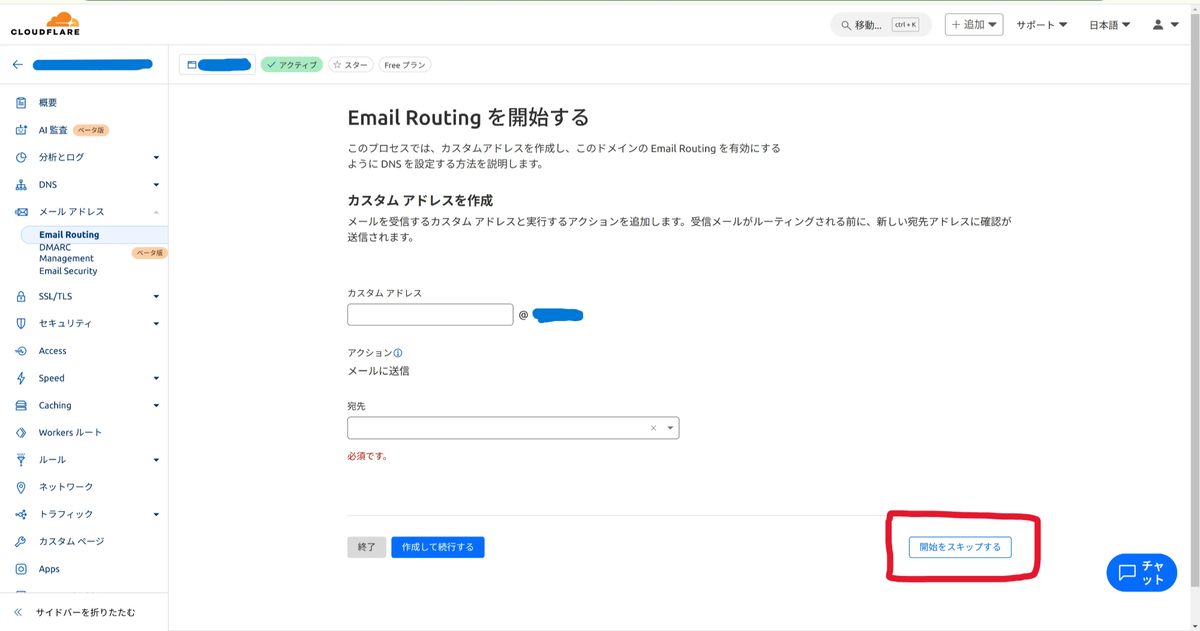Click the ルール funnel icon
Viewport: 1200px width, 631px height.
(x=21, y=460)
